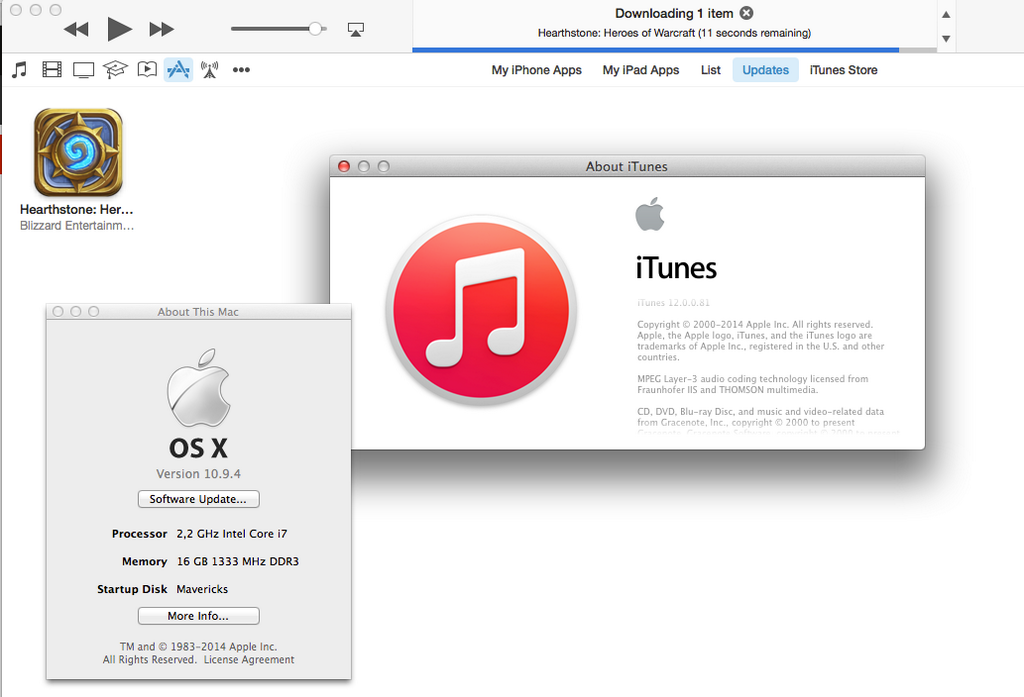Image resolution: width=1024 pixels, height=697 pixels.
Task: Open the Internet Radio tower icon
Action: click(210, 69)
